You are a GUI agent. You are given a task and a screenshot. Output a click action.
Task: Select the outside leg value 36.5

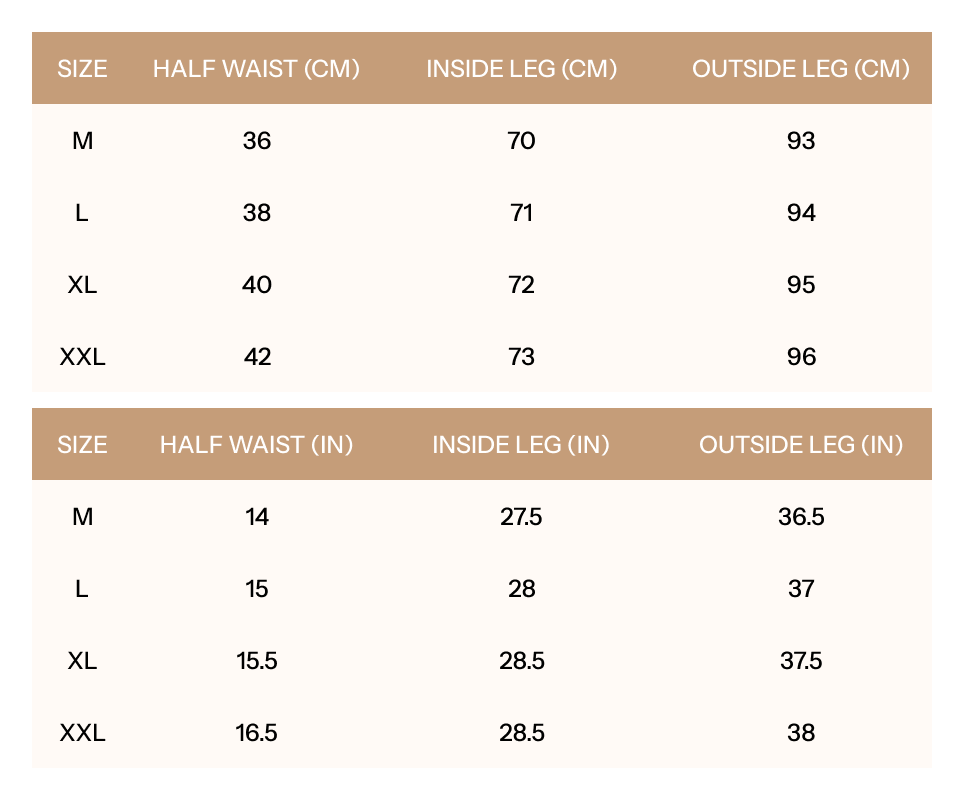click(801, 517)
